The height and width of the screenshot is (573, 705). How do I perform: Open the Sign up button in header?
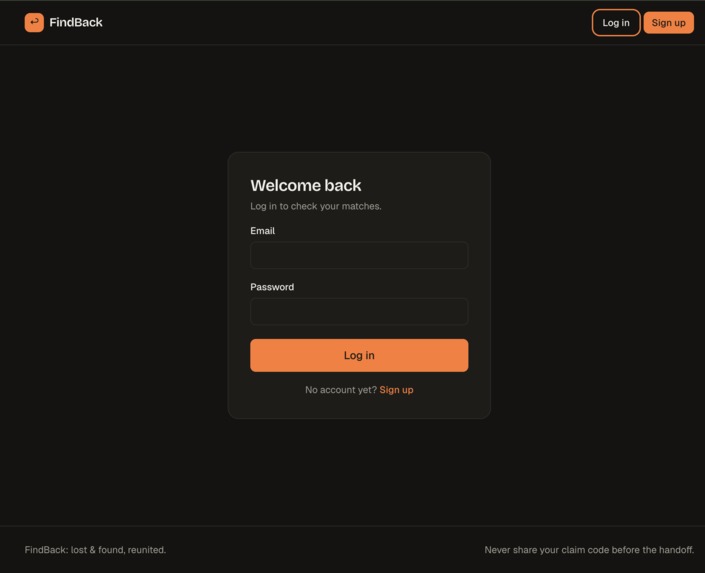click(x=669, y=22)
